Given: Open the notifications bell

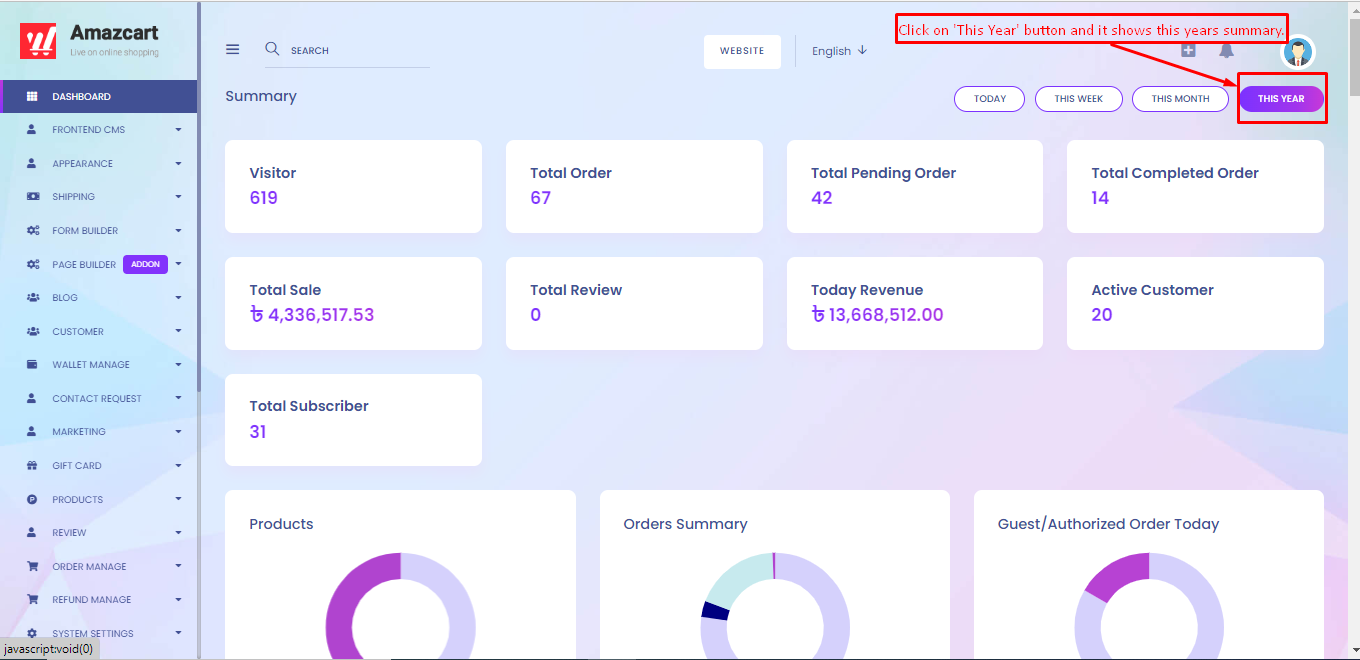Looking at the screenshot, I should [x=1226, y=50].
